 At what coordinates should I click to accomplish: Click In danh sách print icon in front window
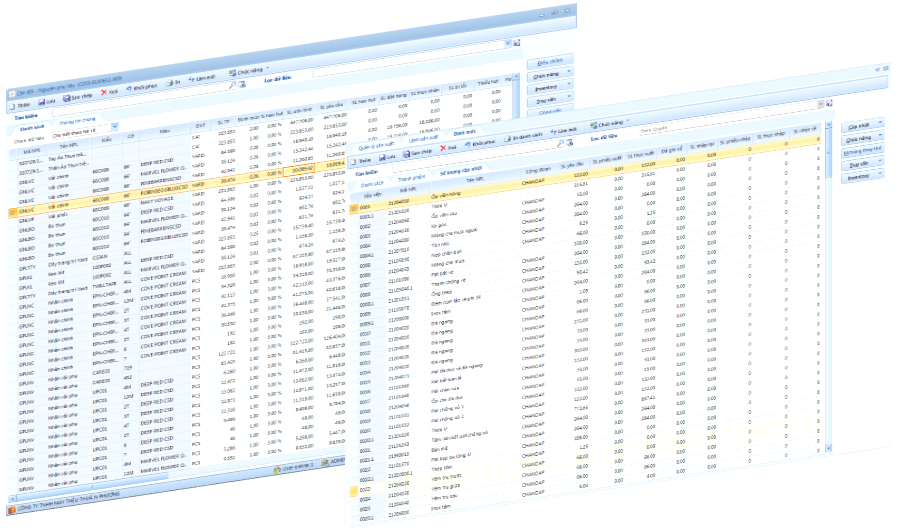507,139
